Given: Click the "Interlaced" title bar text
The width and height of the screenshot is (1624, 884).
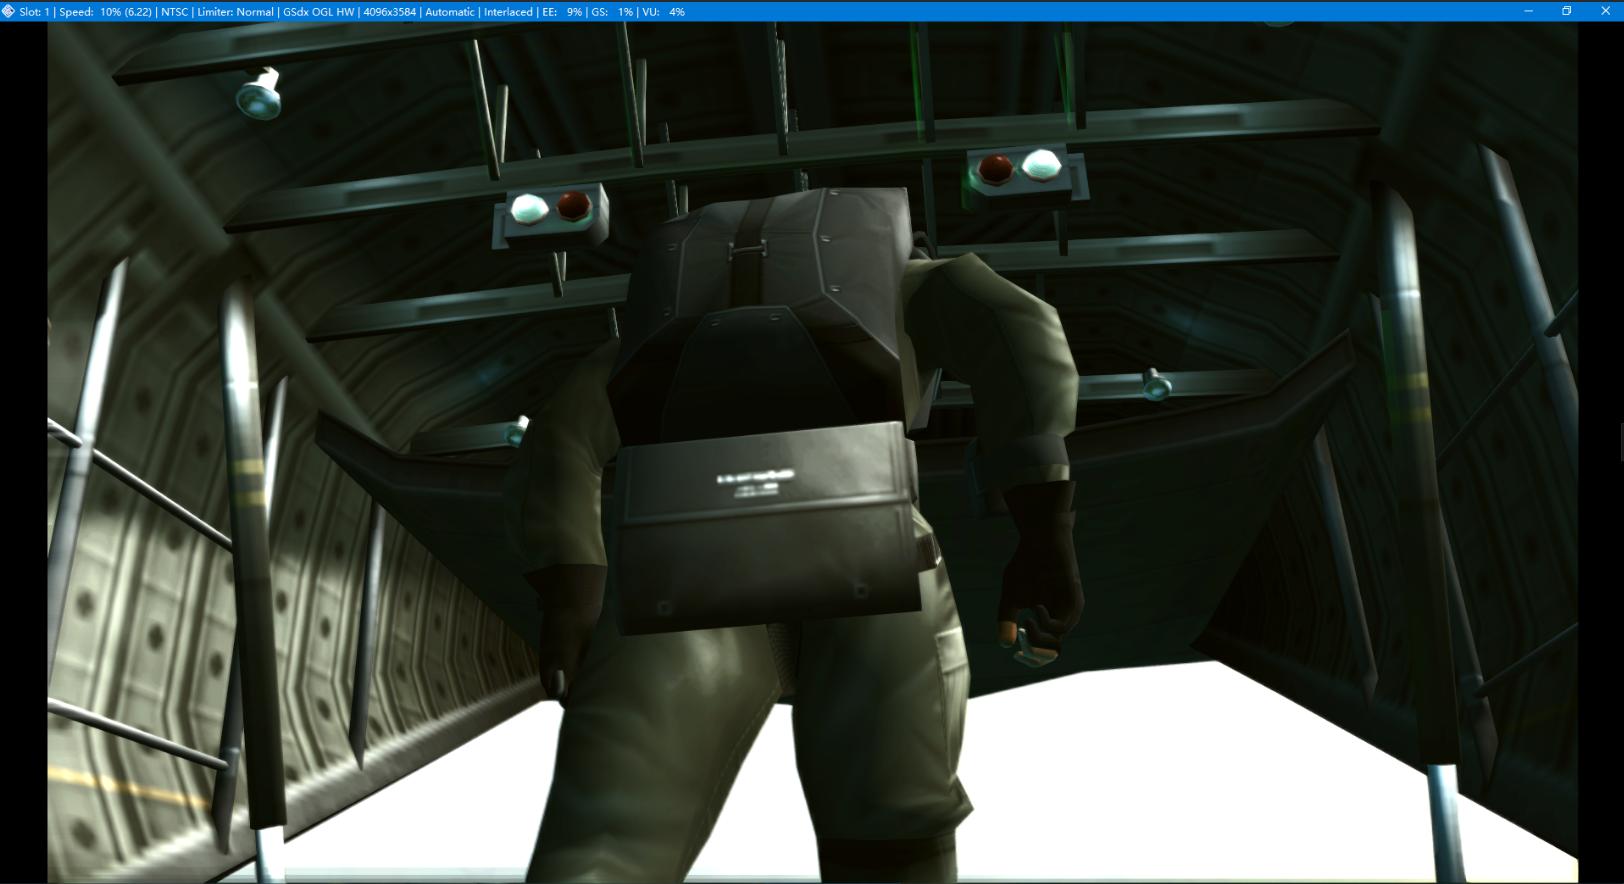Looking at the screenshot, I should pyautogui.click(x=508, y=12).
